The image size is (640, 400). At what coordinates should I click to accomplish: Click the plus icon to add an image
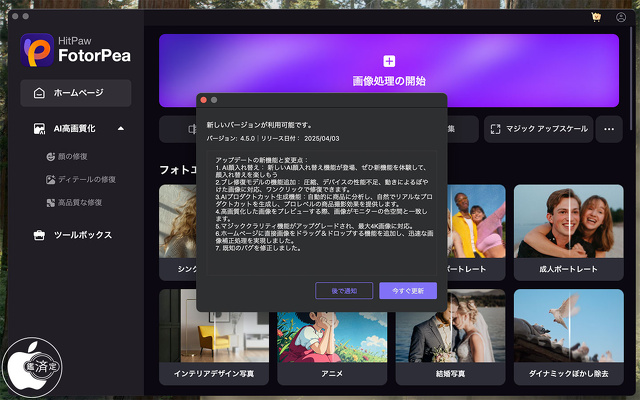(389, 61)
